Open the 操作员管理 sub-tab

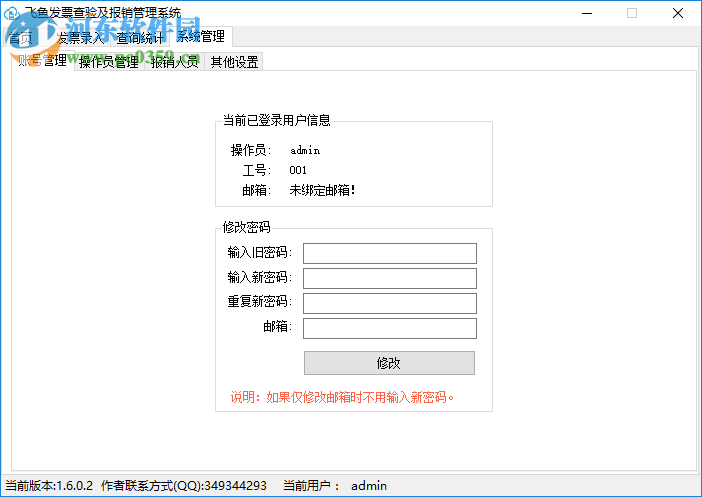(x=109, y=62)
